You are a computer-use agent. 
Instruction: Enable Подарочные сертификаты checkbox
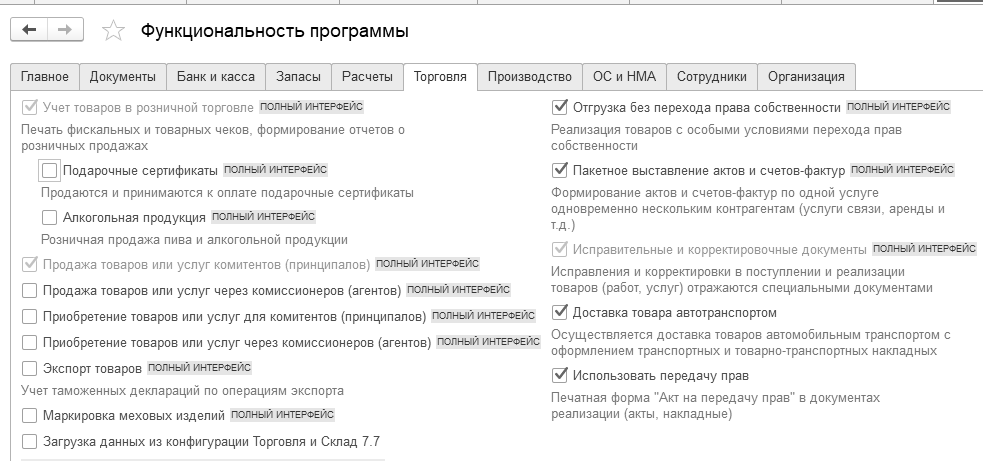pos(50,170)
